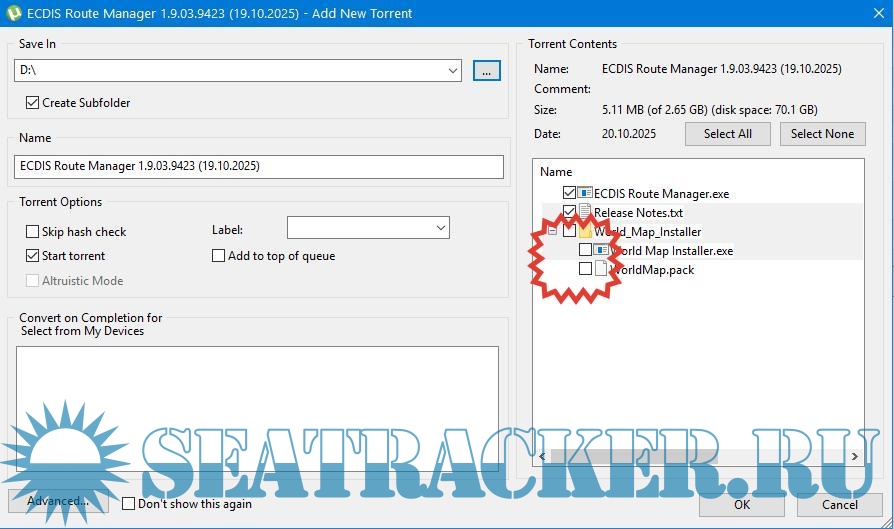The width and height of the screenshot is (894, 529).
Task: Click the ECDIS Route Manager.exe file icon
Action: coord(585,193)
